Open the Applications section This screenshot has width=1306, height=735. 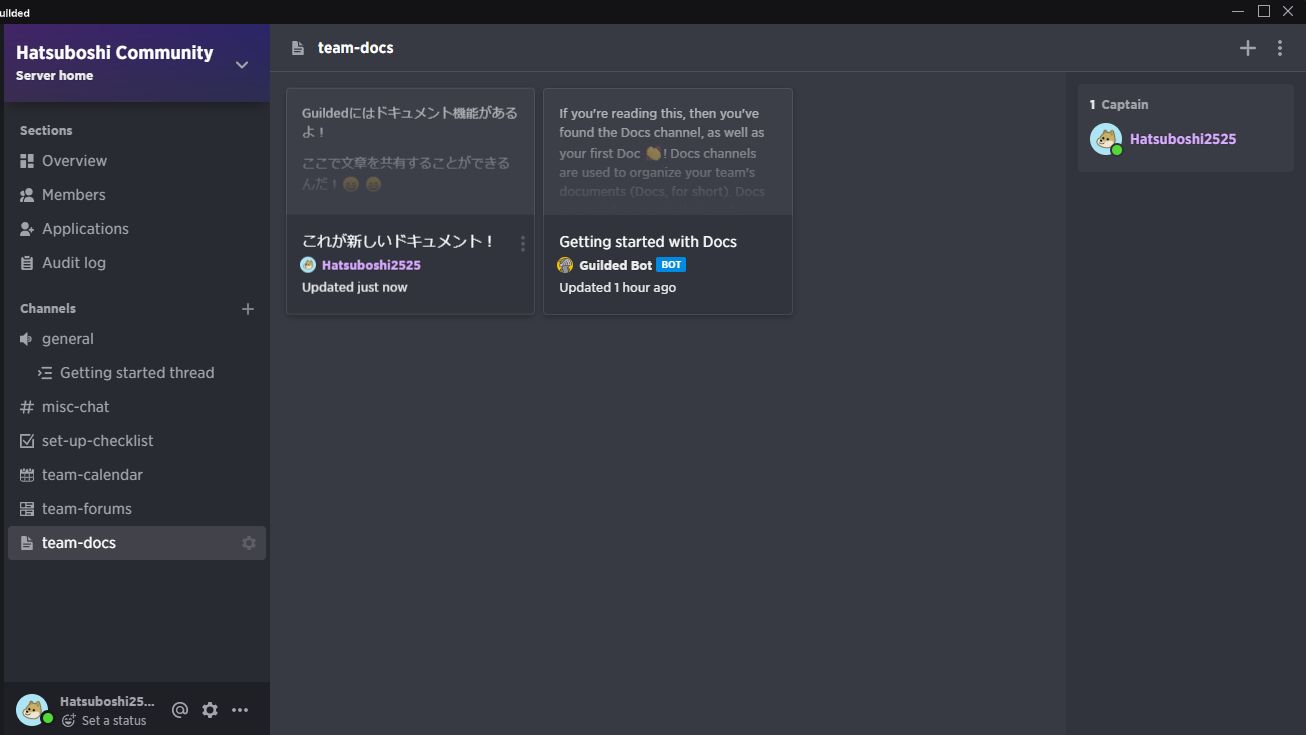pos(137,229)
